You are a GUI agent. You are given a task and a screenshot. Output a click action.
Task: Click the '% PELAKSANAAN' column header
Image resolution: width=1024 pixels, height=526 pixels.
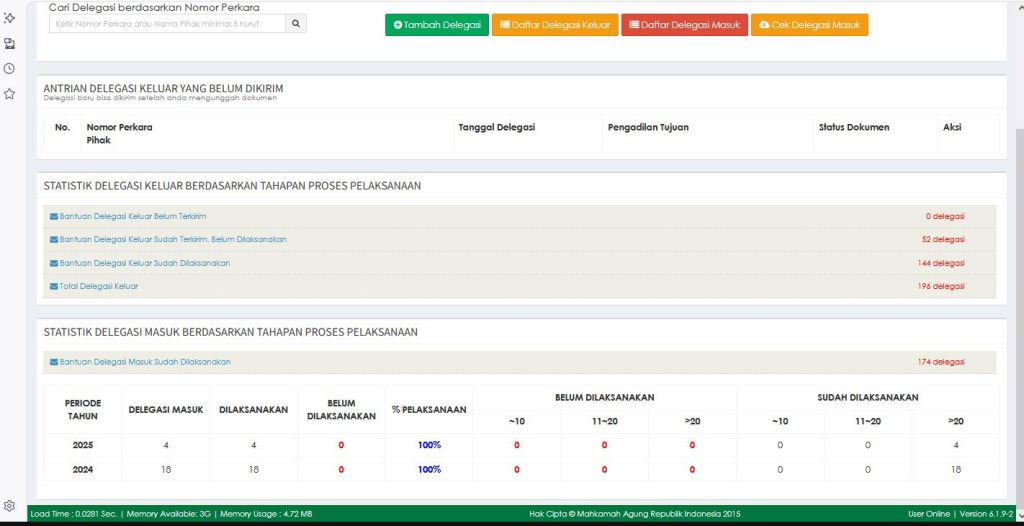coord(429,410)
